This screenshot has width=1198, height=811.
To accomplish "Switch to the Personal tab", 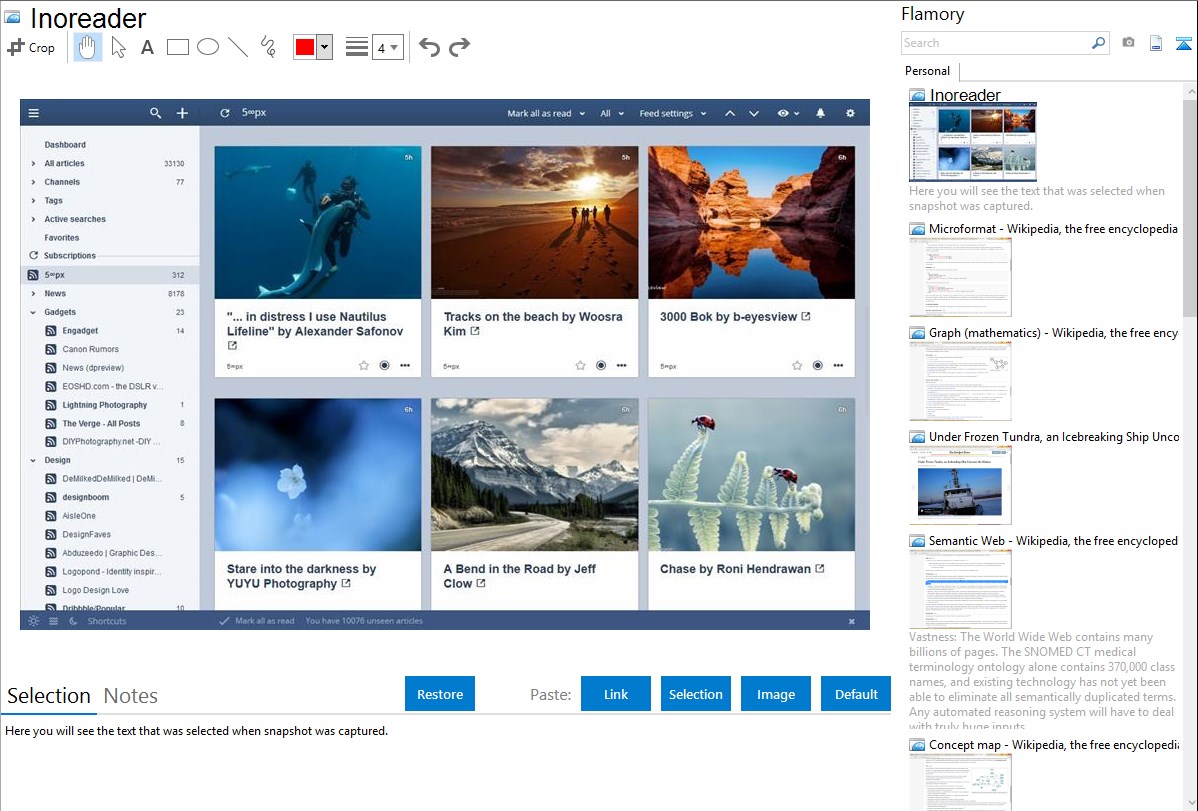I will (x=927, y=71).
